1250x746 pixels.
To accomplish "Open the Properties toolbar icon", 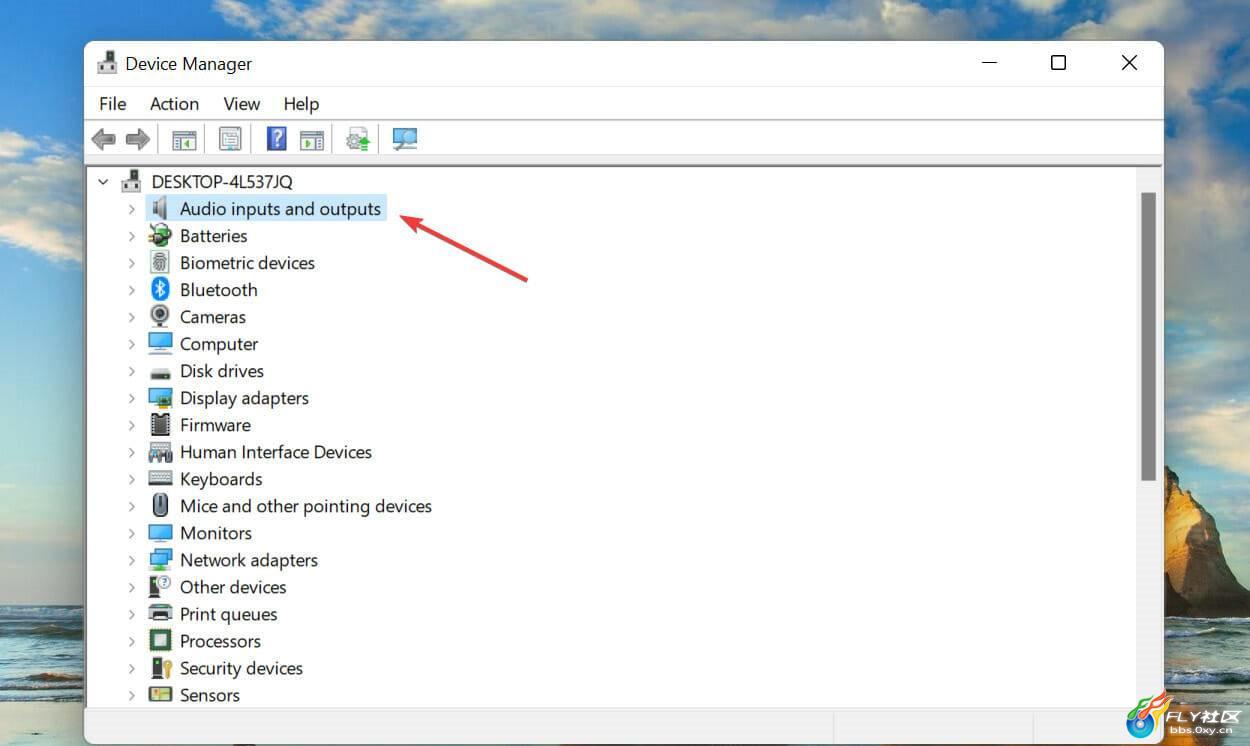I will 230,139.
